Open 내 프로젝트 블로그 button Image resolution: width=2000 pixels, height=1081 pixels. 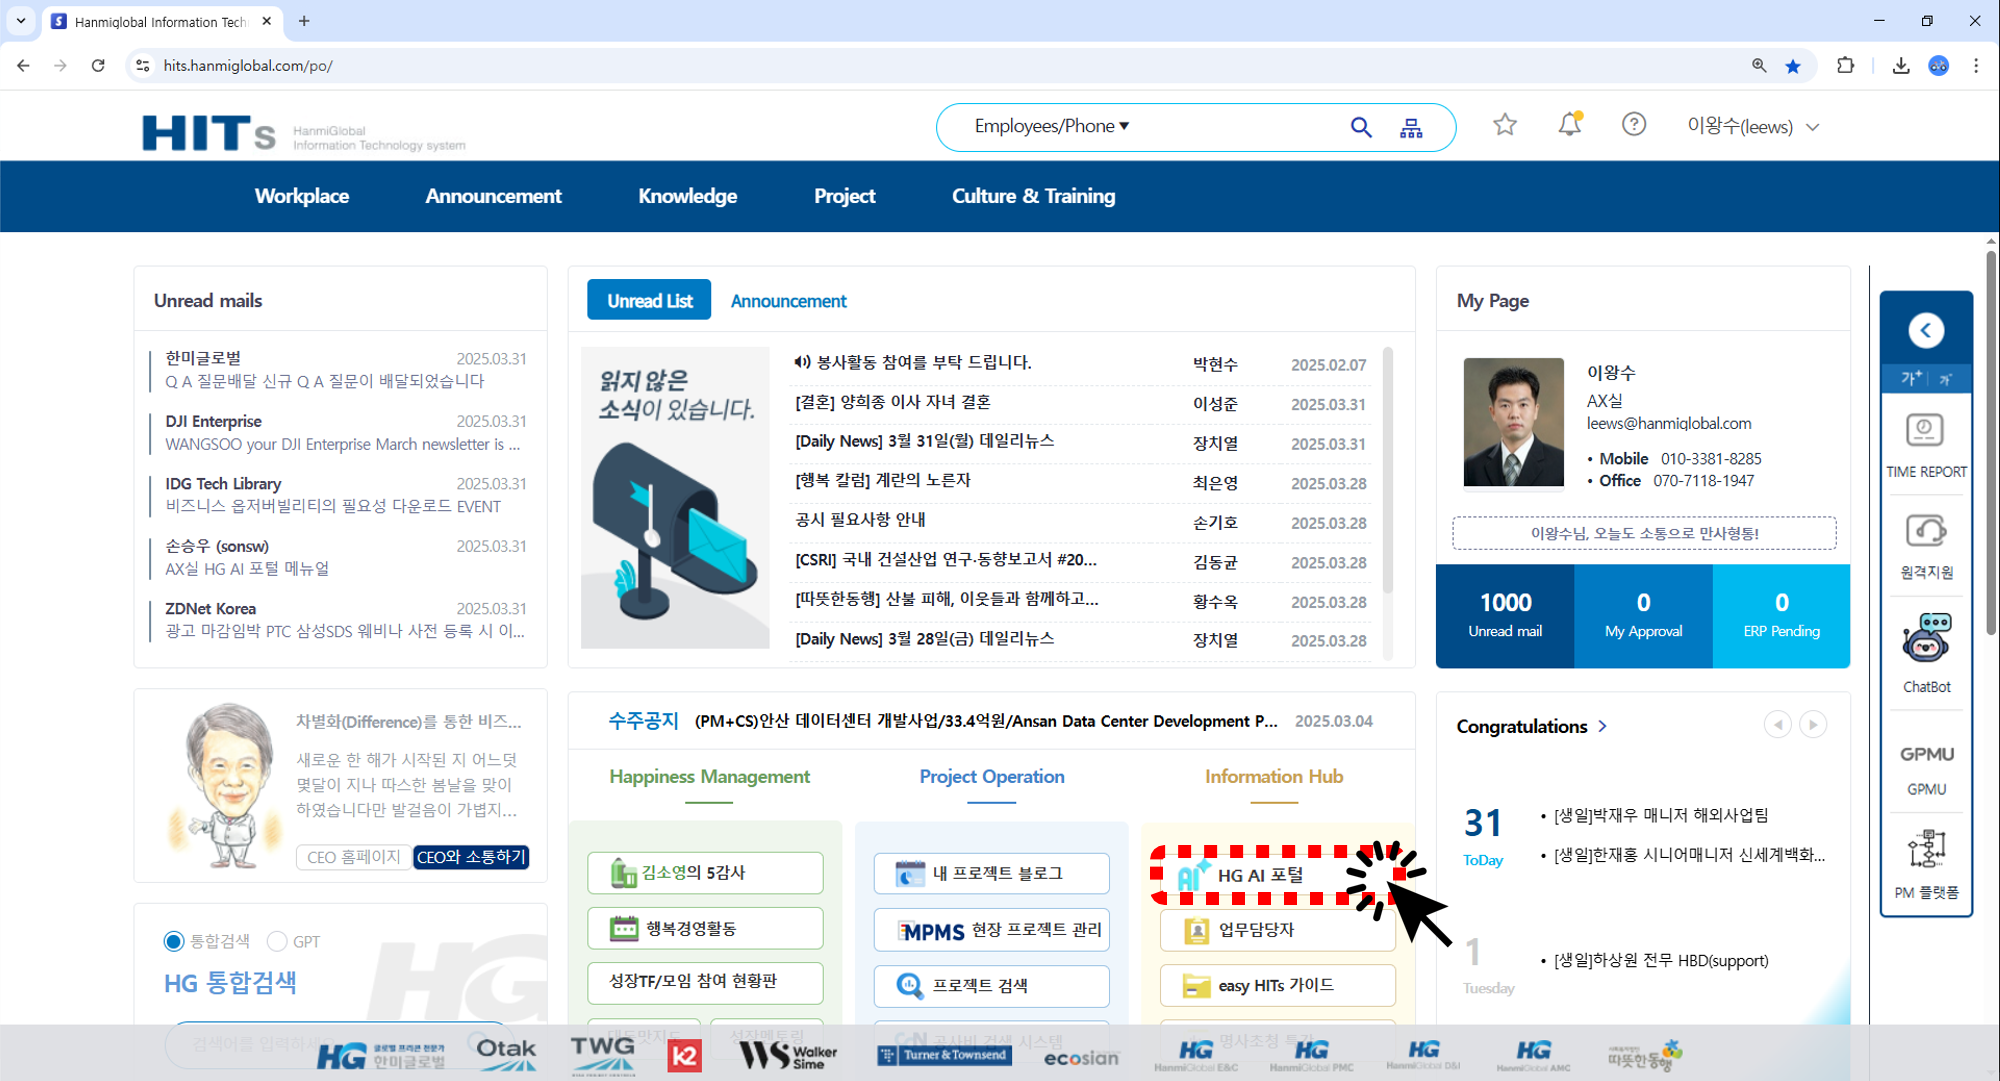pos(991,873)
